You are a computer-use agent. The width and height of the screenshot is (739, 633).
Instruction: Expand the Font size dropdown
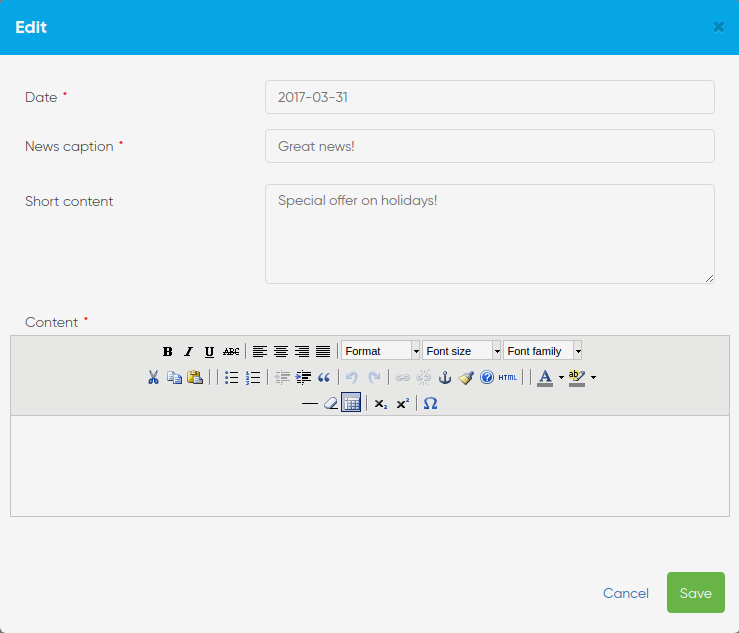pyautogui.click(x=461, y=351)
